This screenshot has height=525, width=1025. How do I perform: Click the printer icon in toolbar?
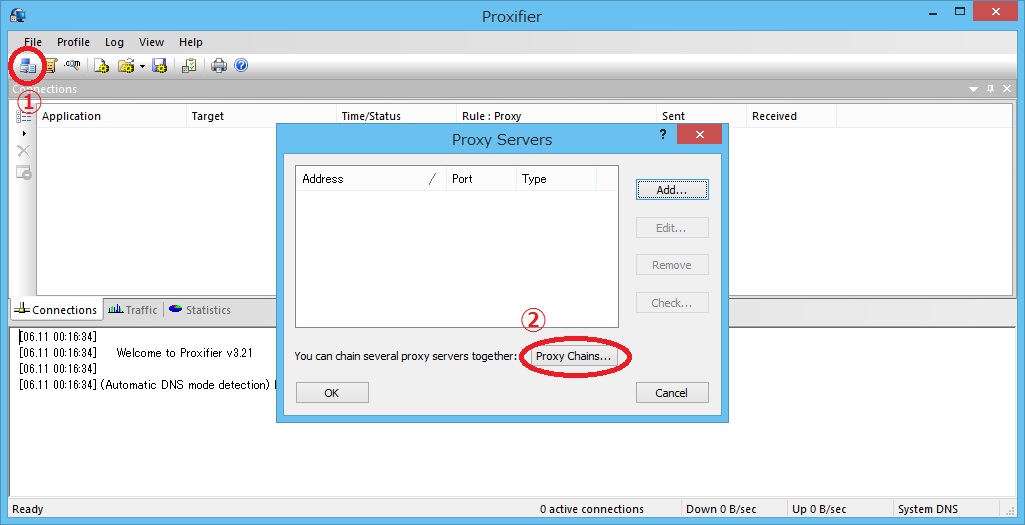(219, 65)
